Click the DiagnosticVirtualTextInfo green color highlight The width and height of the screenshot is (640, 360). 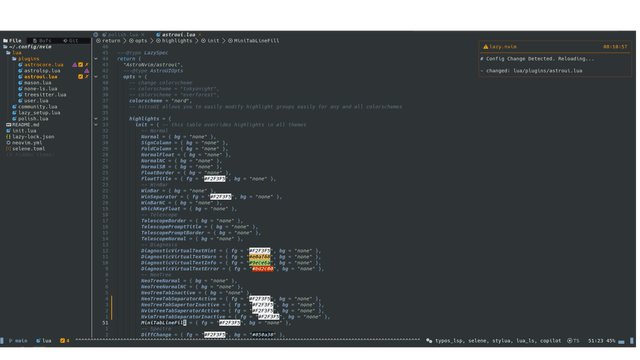(260, 263)
